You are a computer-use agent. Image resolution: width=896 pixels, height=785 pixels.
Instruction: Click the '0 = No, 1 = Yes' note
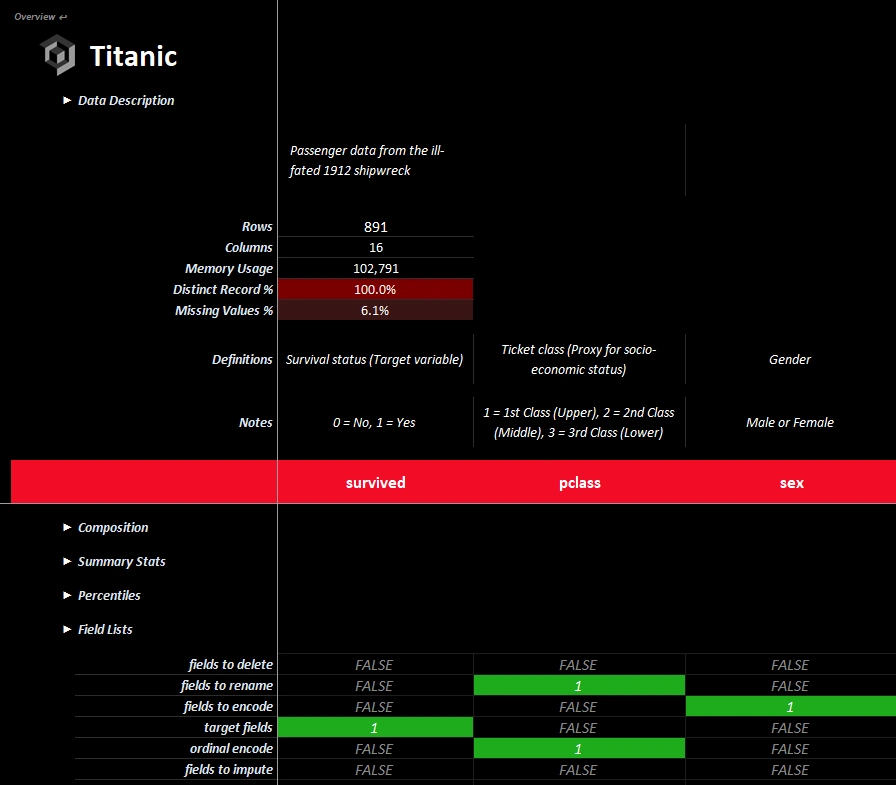click(x=375, y=422)
